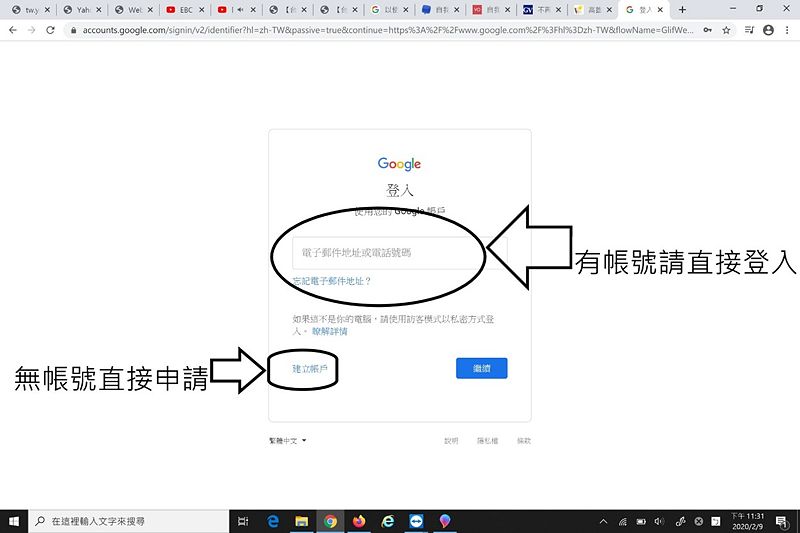Open the pen tray icon

tap(681, 521)
